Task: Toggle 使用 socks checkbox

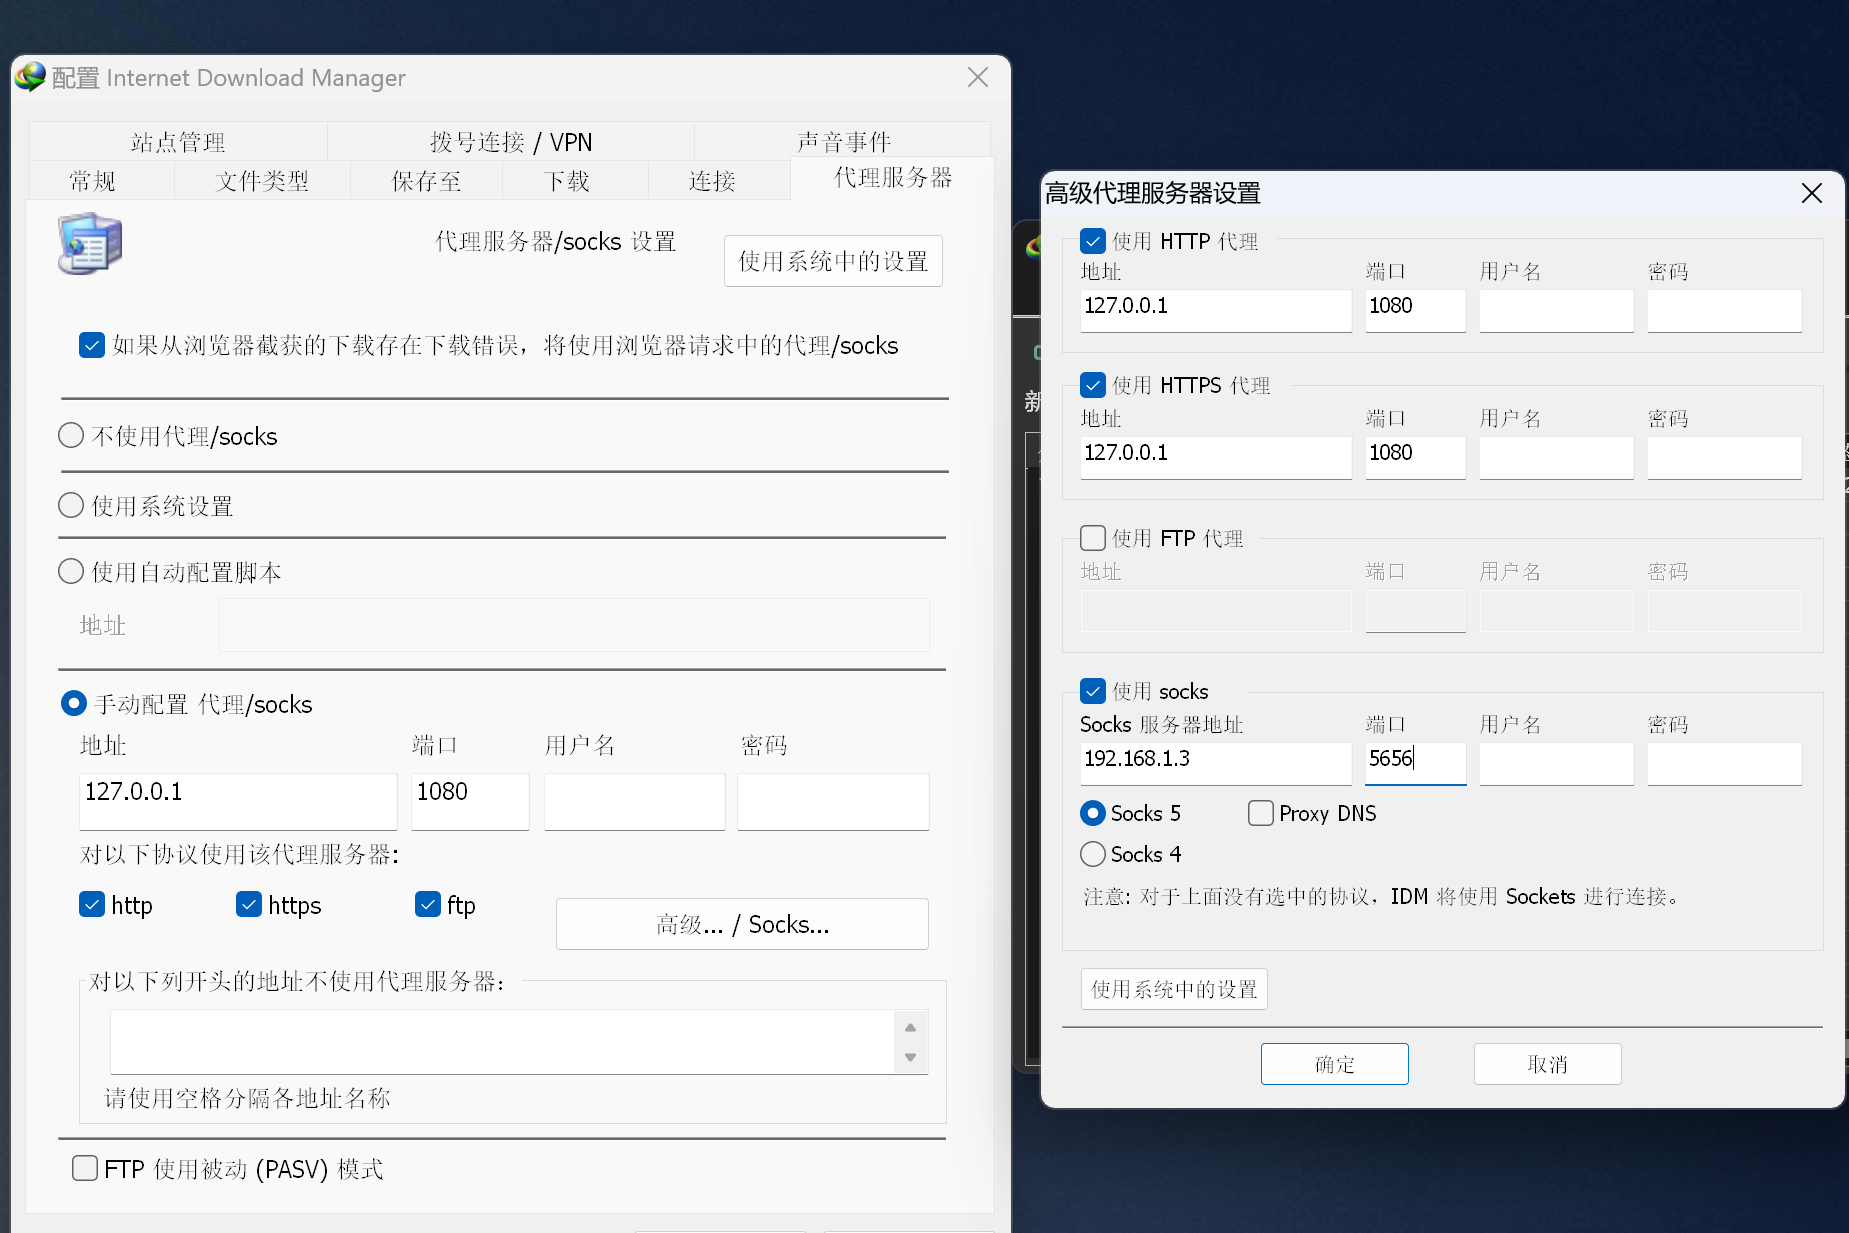Action: tap(1093, 691)
